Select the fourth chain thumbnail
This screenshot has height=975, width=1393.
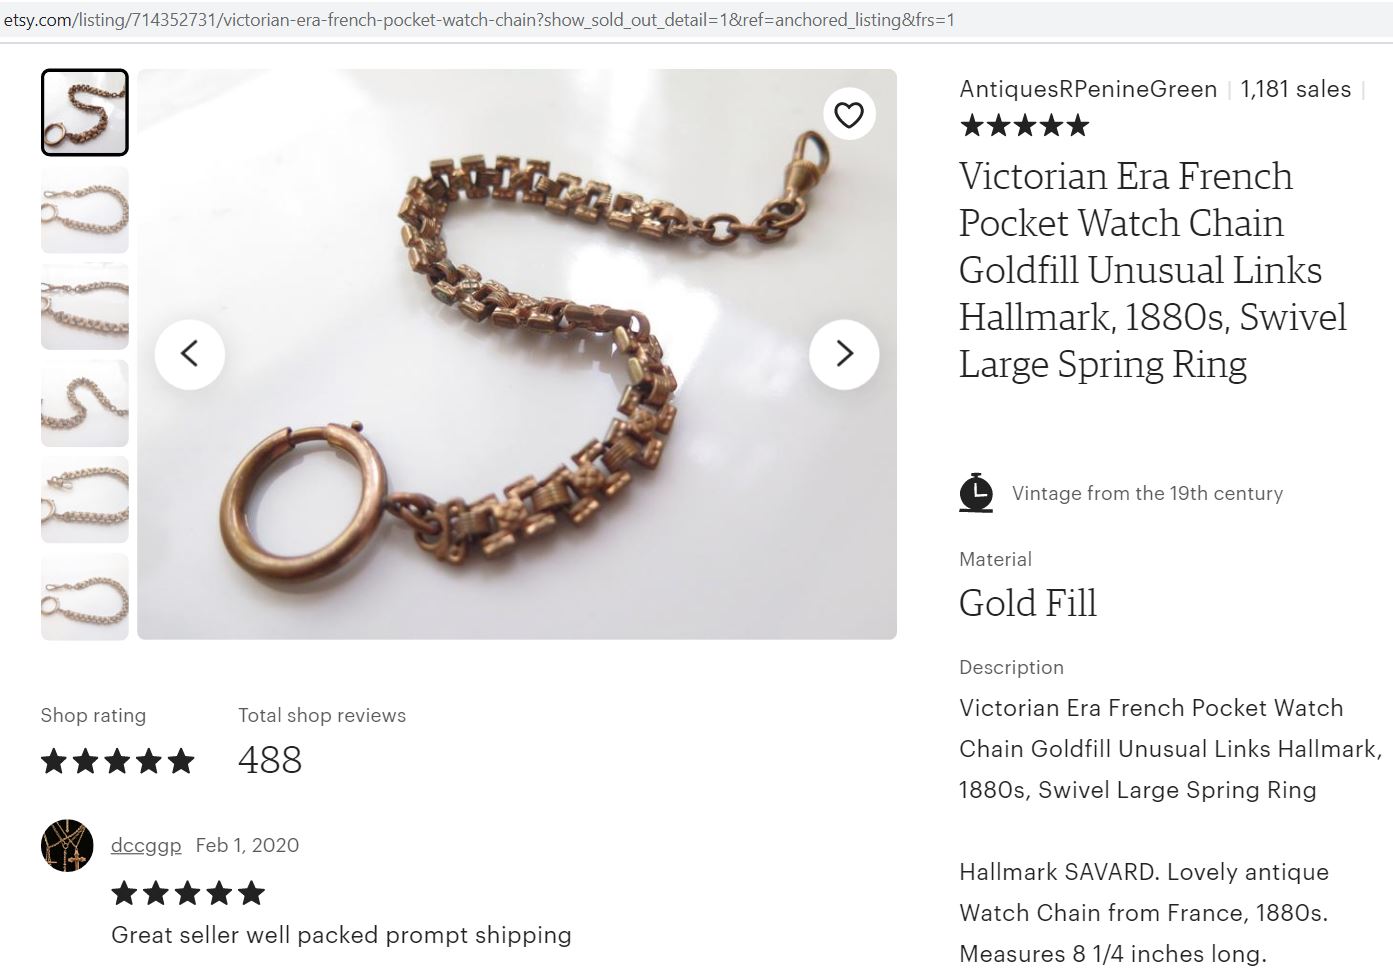85,403
